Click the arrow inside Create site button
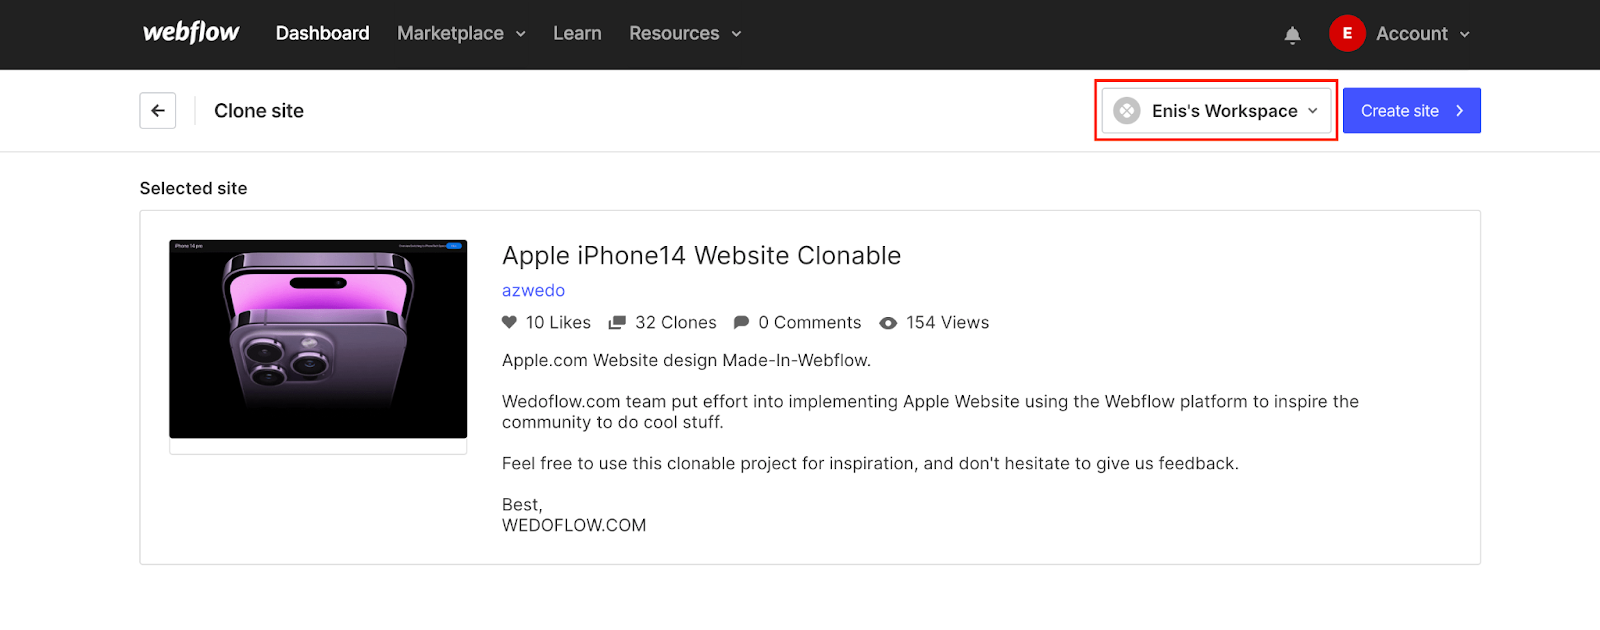 coord(1460,111)
